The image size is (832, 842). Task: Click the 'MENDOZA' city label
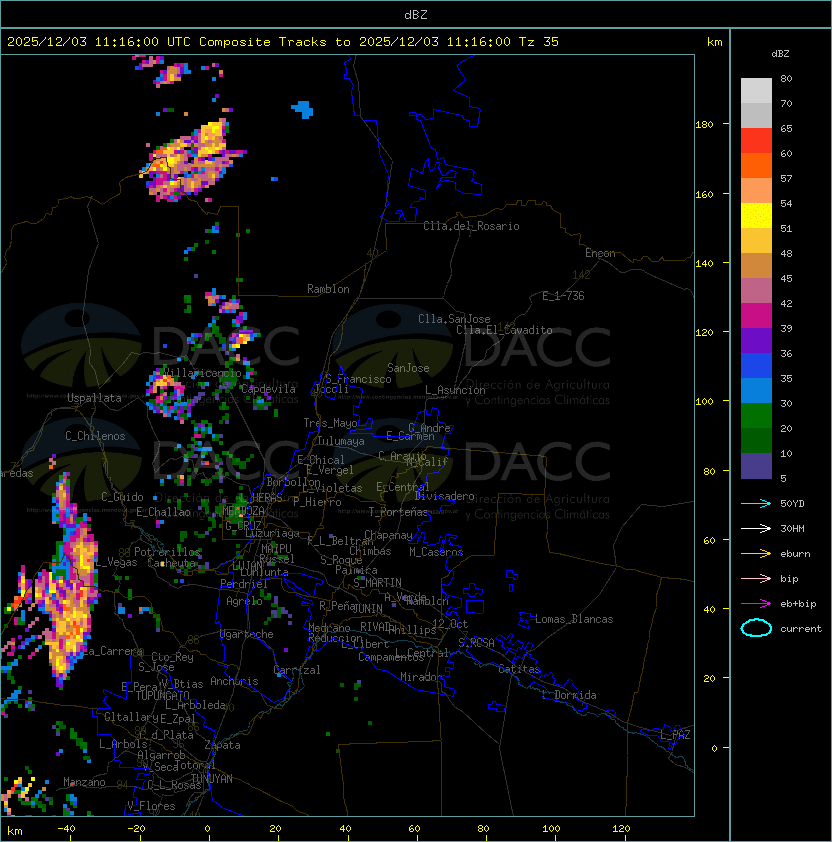click(243, 510)
